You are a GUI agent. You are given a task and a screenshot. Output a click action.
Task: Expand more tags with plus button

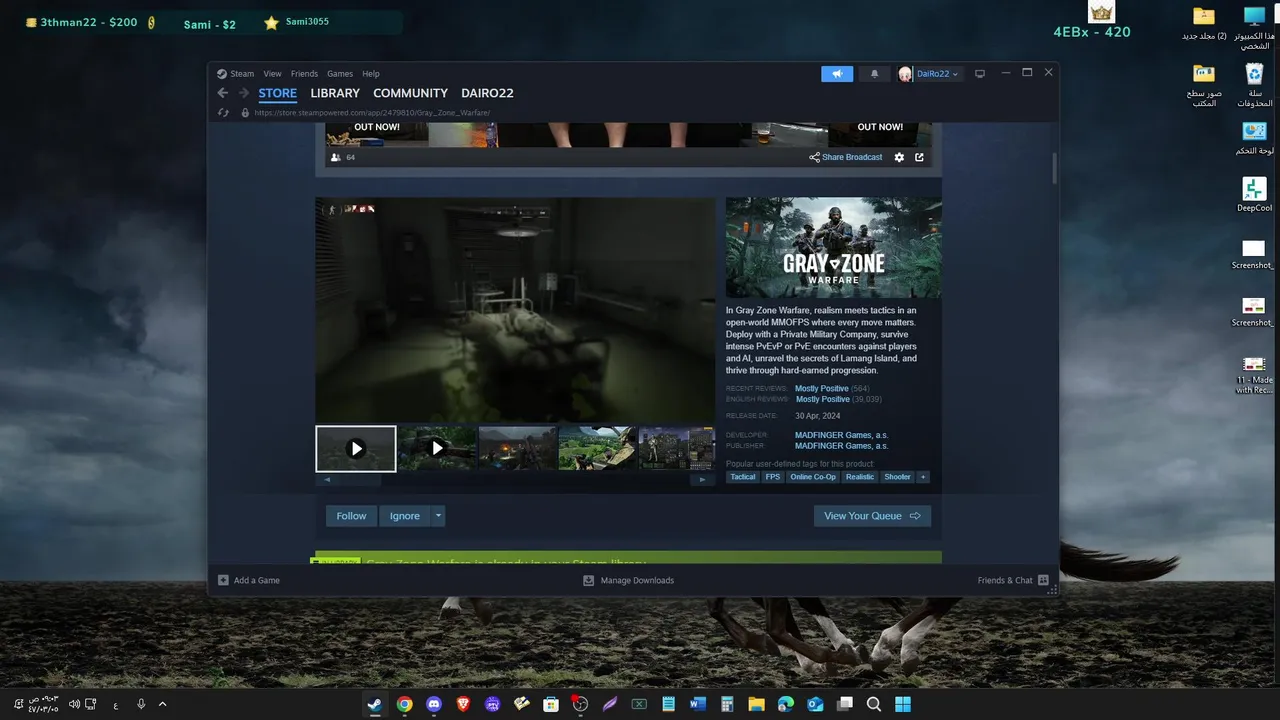(x=923, y=477)
